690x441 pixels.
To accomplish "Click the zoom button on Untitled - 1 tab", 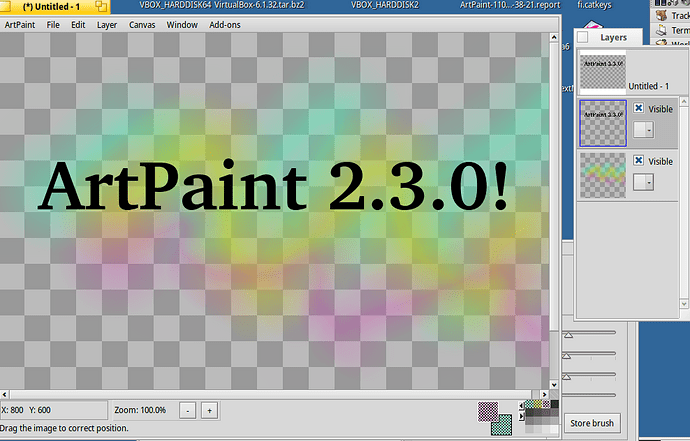I will [x=101, y=6].
